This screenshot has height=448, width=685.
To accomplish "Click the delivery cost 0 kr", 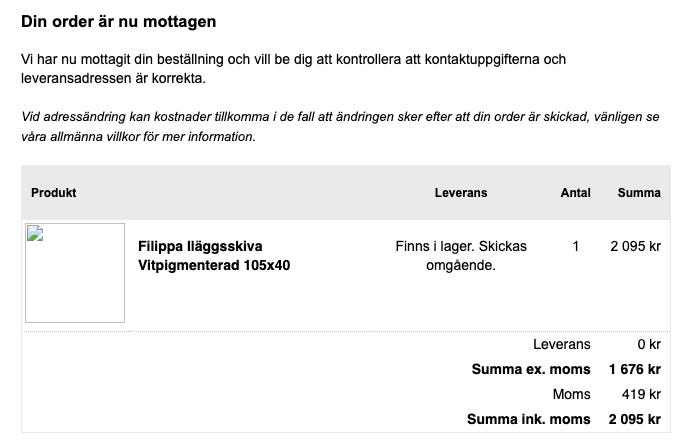I will point(649,344).
